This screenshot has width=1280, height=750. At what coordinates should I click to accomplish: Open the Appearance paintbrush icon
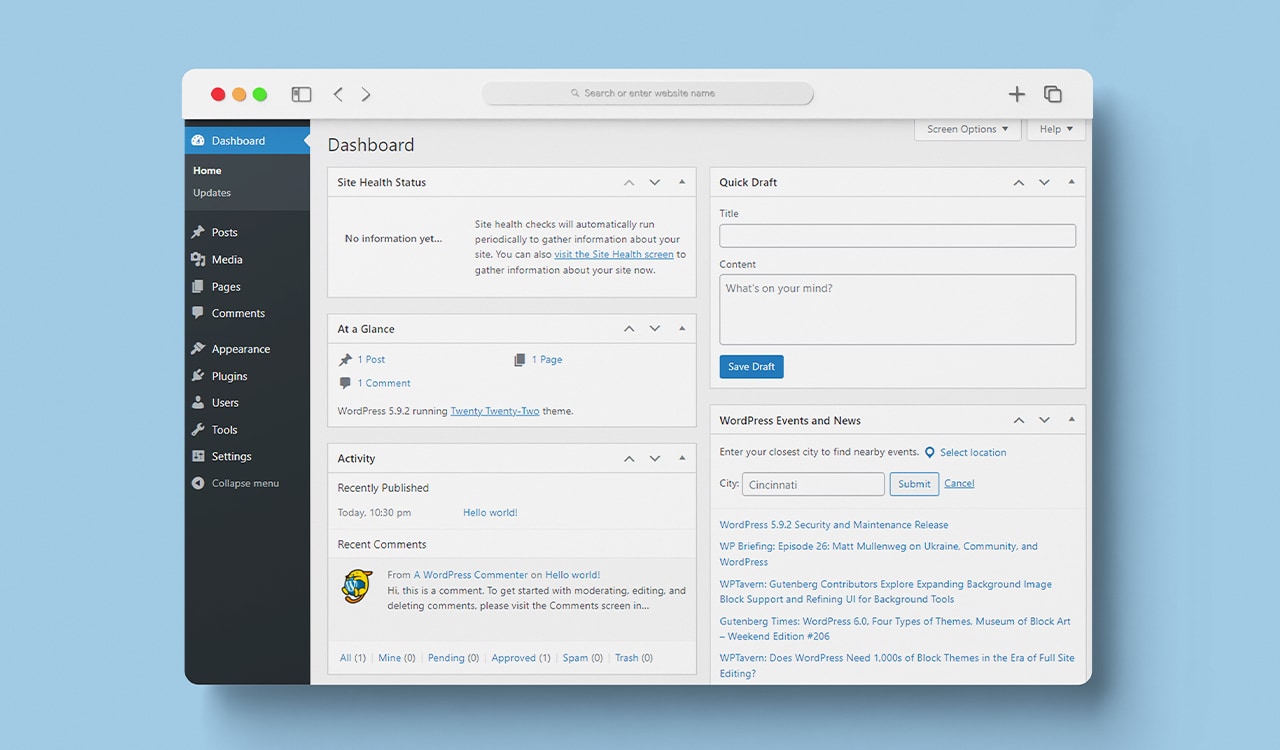[x=200, y=348]
